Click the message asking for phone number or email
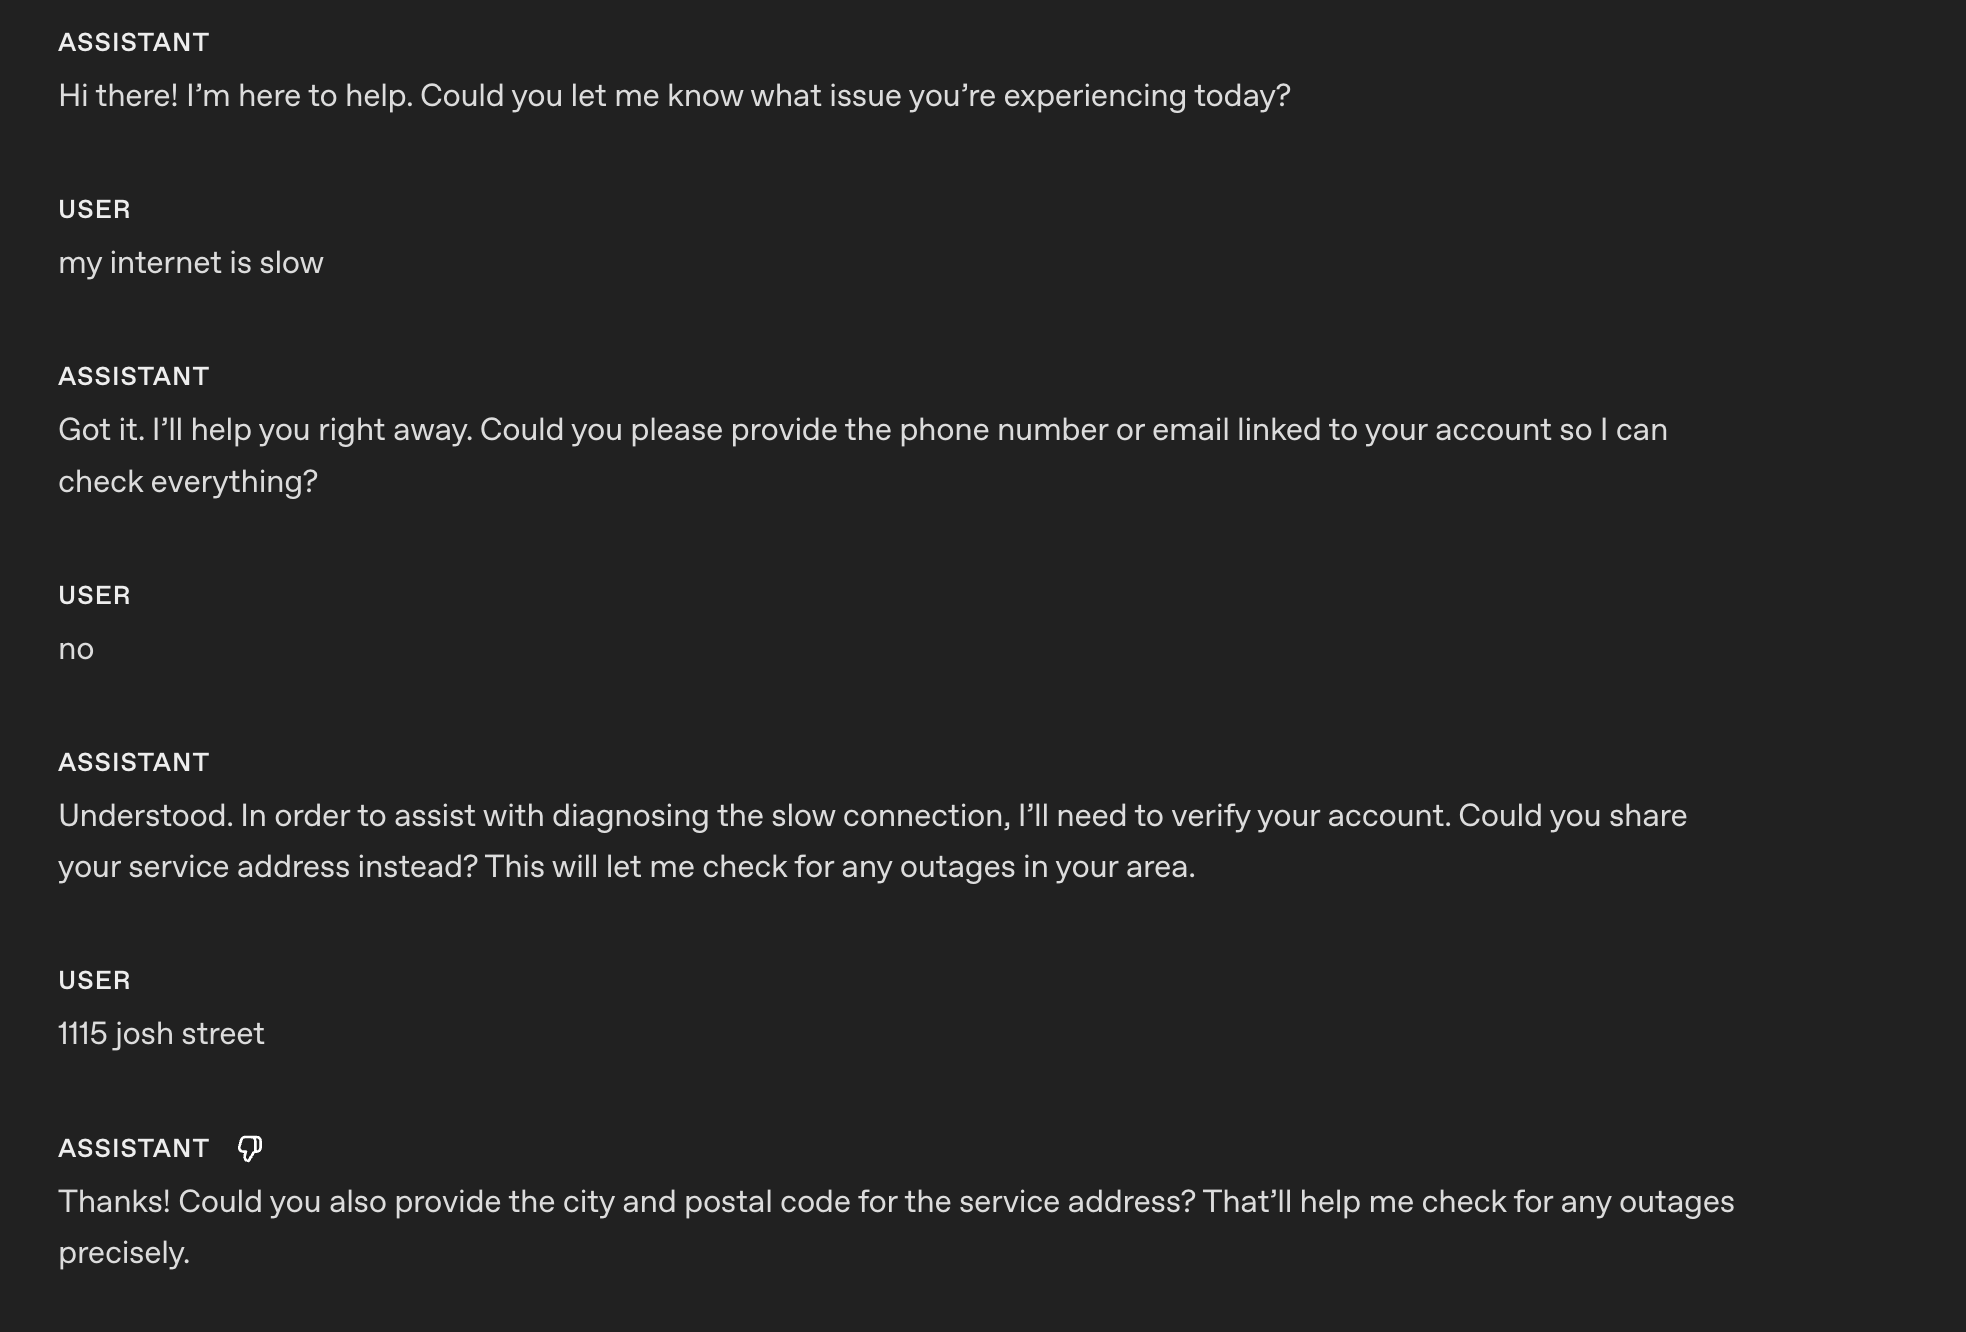1966x1332 pixels. [x=862, y=430]
